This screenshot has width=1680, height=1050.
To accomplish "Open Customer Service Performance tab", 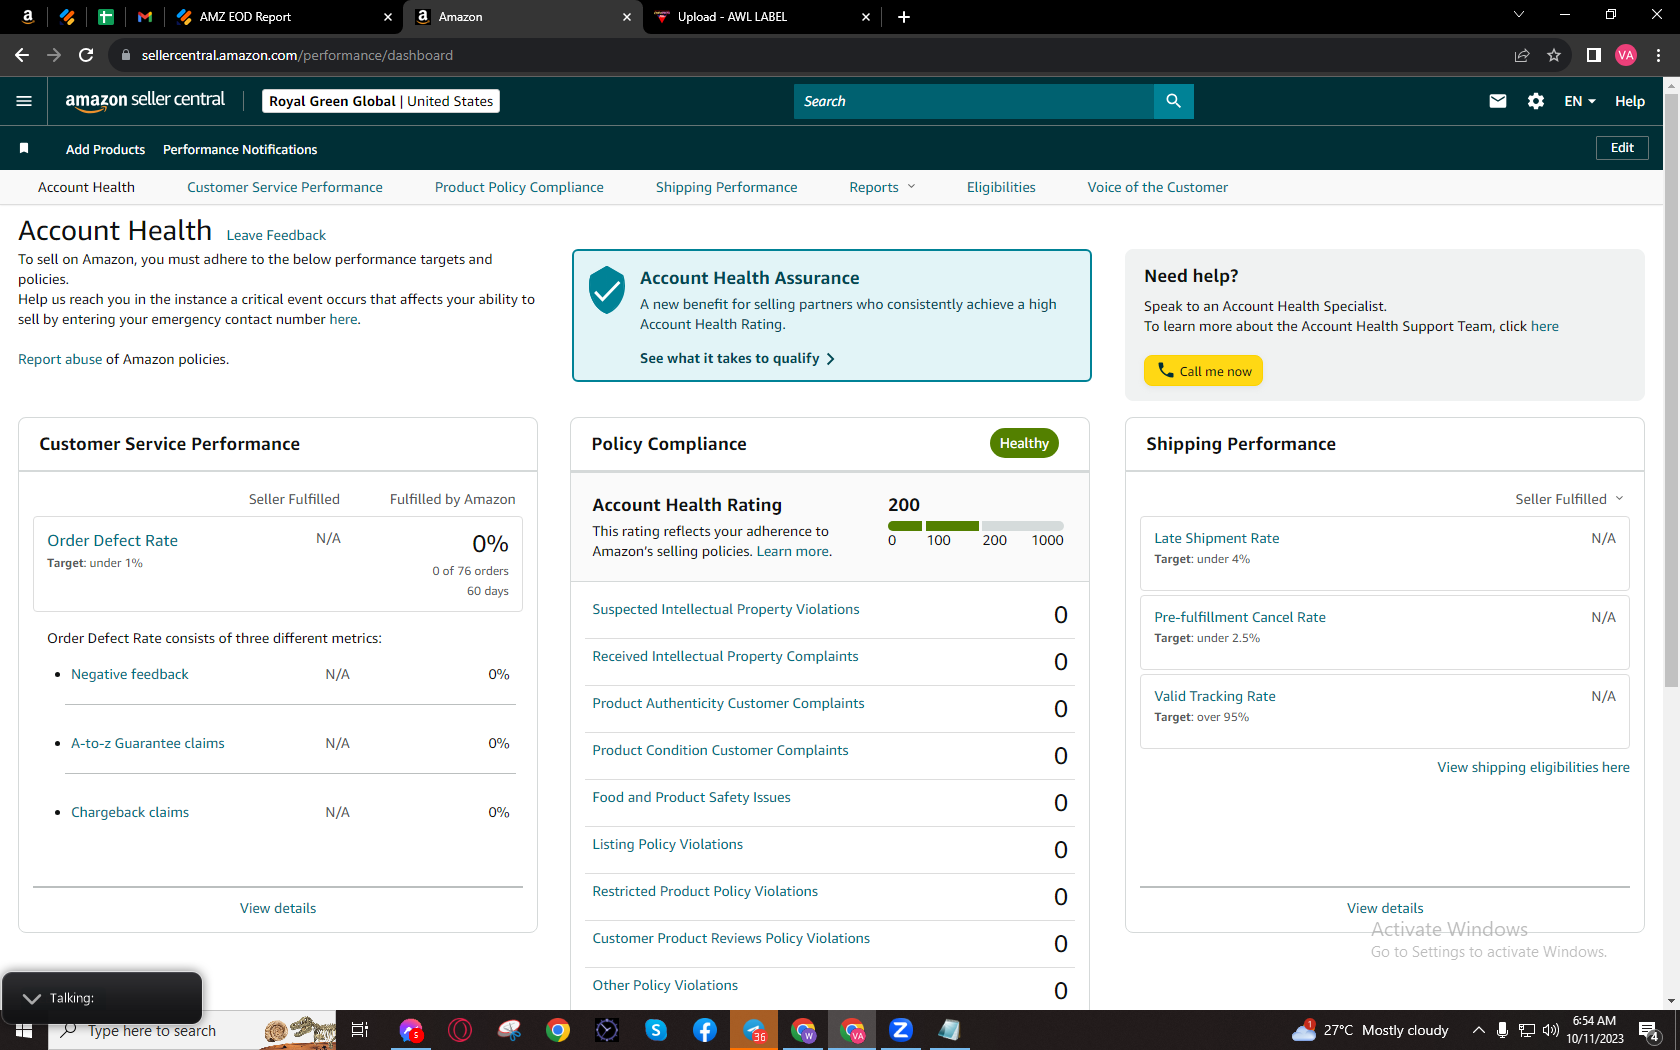I will pyautogui.click(x=285, y=187).
